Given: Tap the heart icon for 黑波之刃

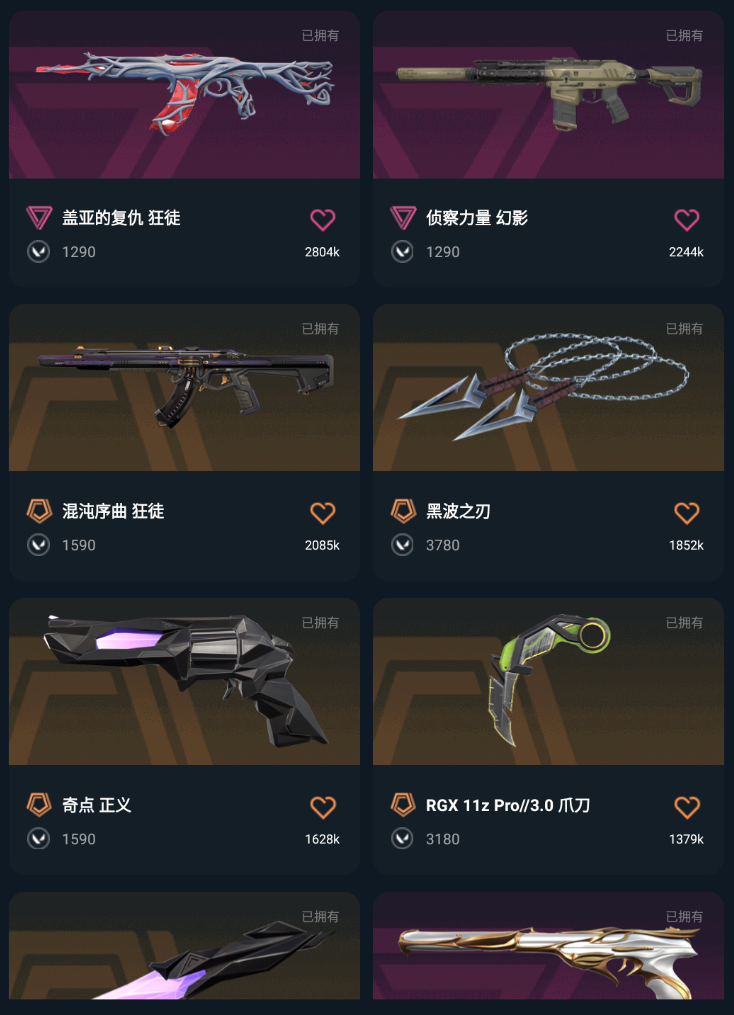Looking at the screenshot, I should point(687,513).
